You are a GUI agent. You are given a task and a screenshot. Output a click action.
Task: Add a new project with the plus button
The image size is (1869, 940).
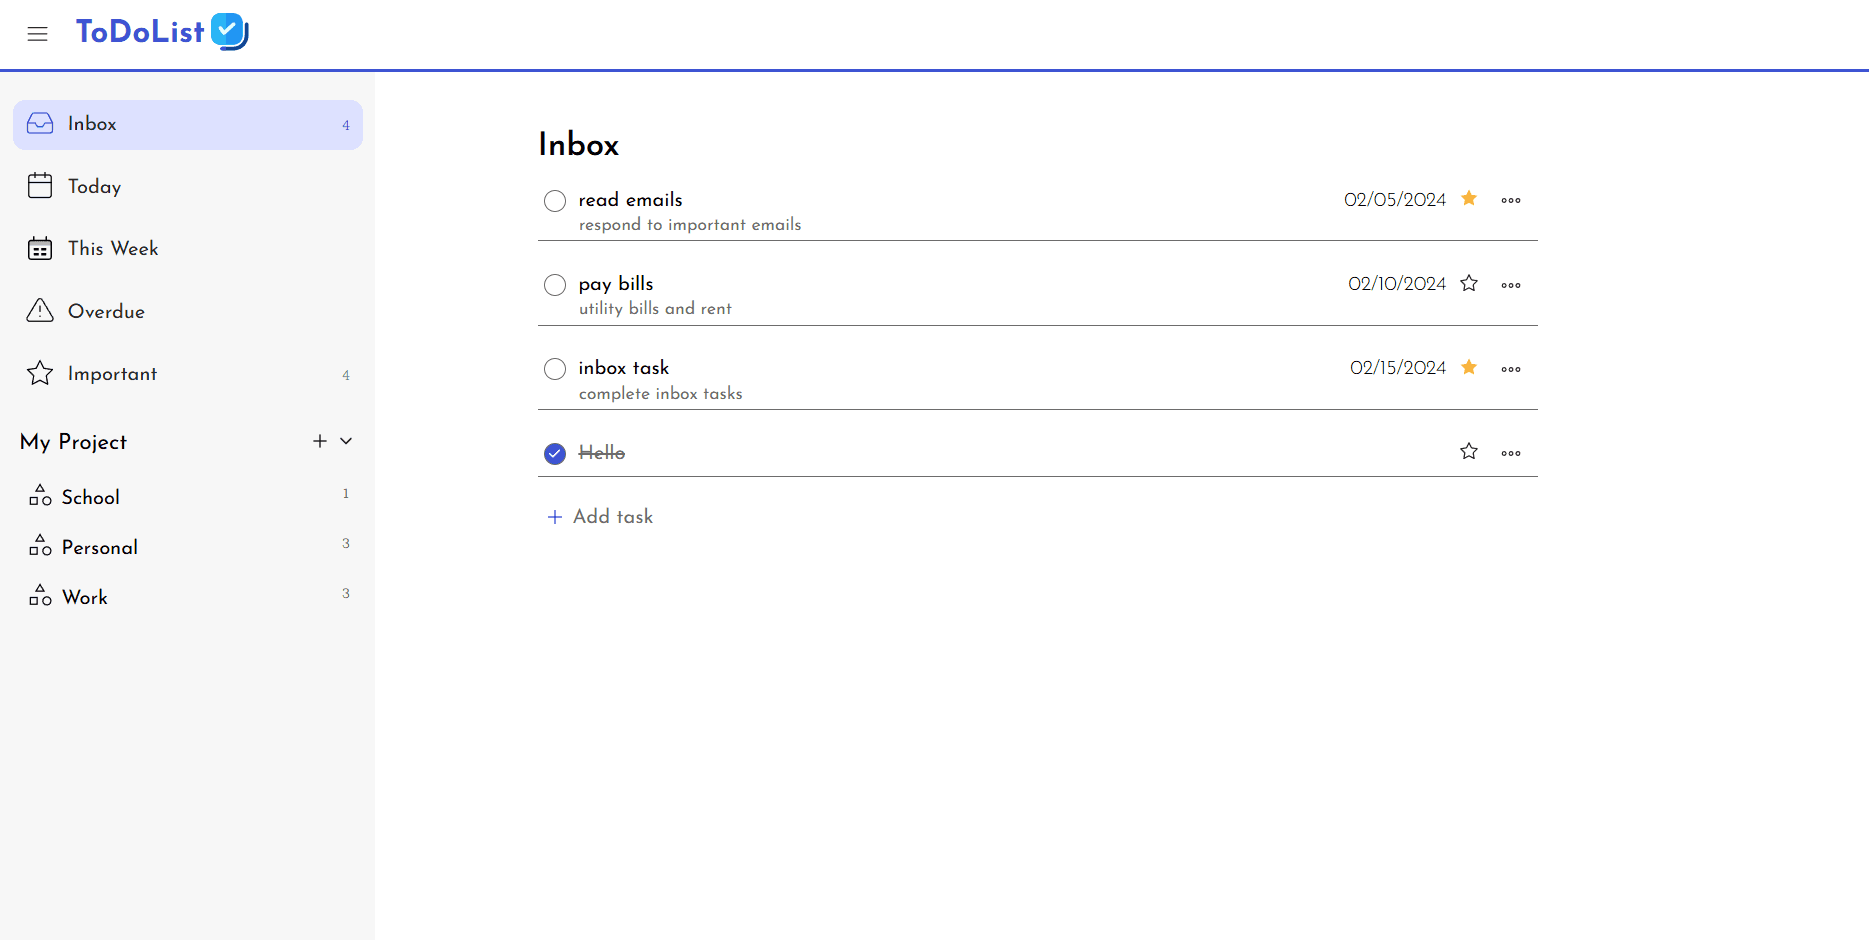coord(319,440)
